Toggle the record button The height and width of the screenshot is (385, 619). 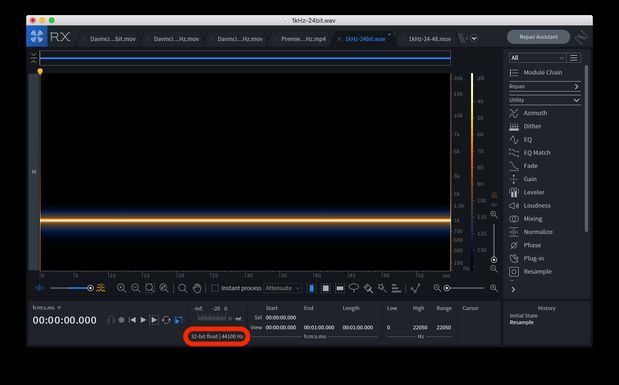coord(122,320)
